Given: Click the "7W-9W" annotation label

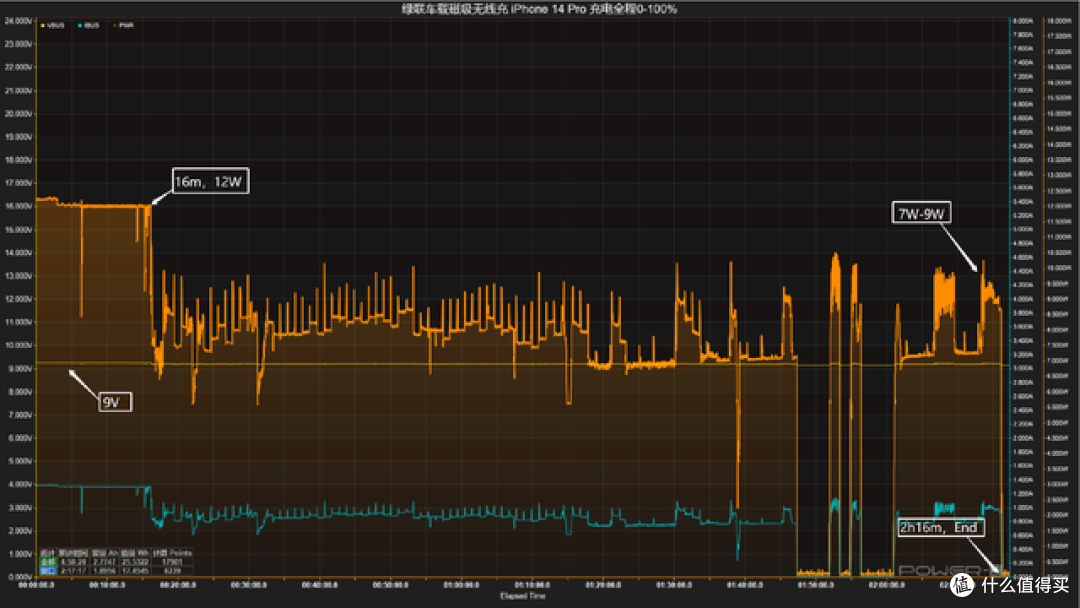Looking at the screenshot, I should coord(922,213).
